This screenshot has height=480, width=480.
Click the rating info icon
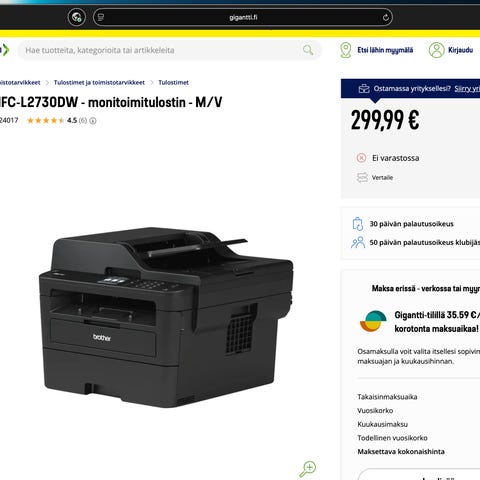tap(93, 121)
